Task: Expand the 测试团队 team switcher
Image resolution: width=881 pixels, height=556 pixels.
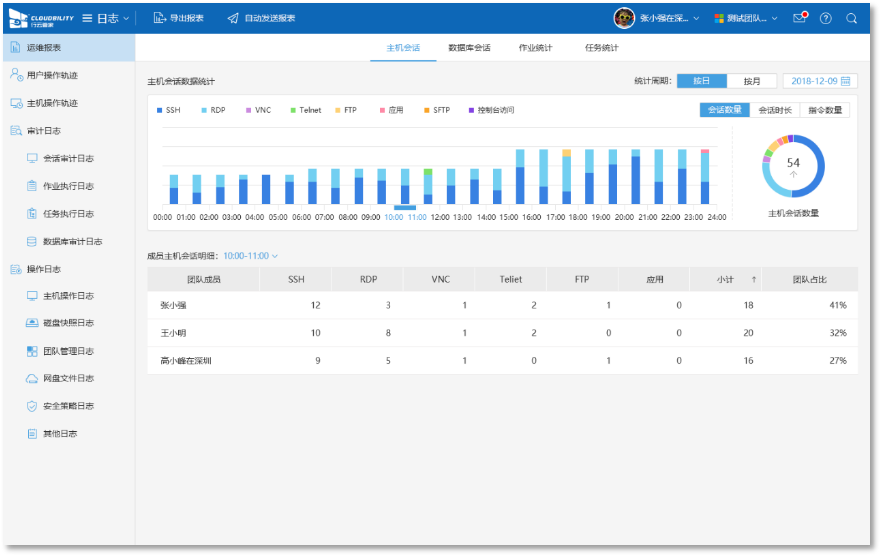Action: tap(748, 18)
